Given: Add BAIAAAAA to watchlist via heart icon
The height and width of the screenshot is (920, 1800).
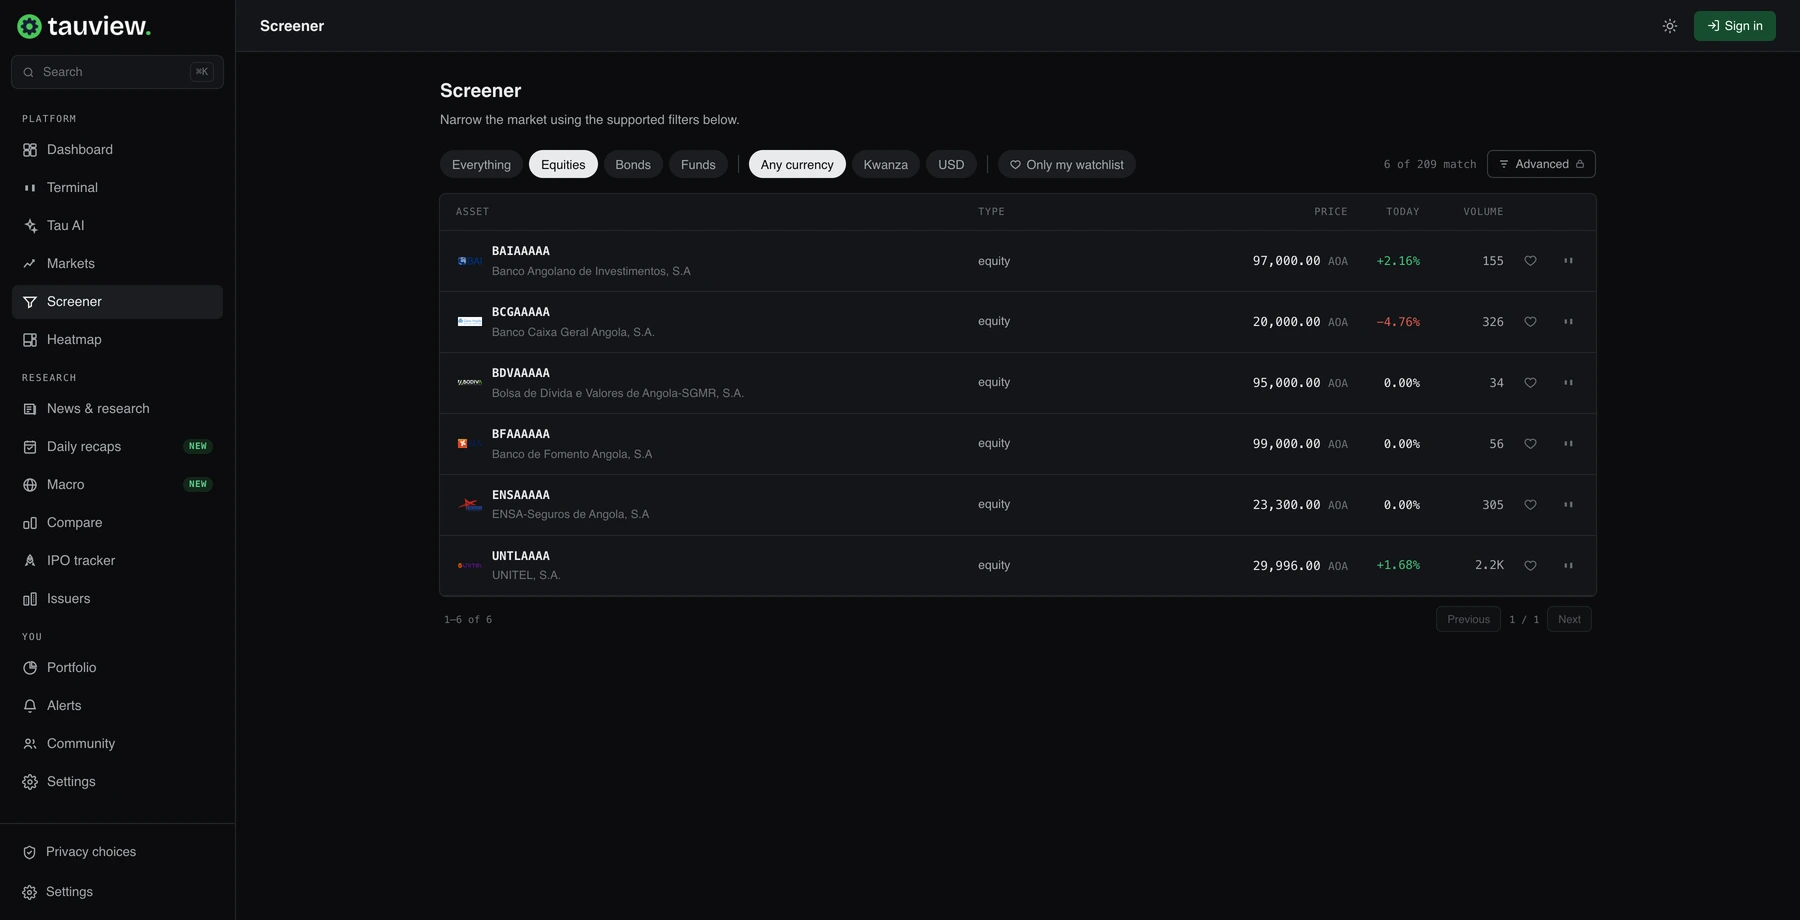Looking at the screenshot, I should click(1530, 261).
